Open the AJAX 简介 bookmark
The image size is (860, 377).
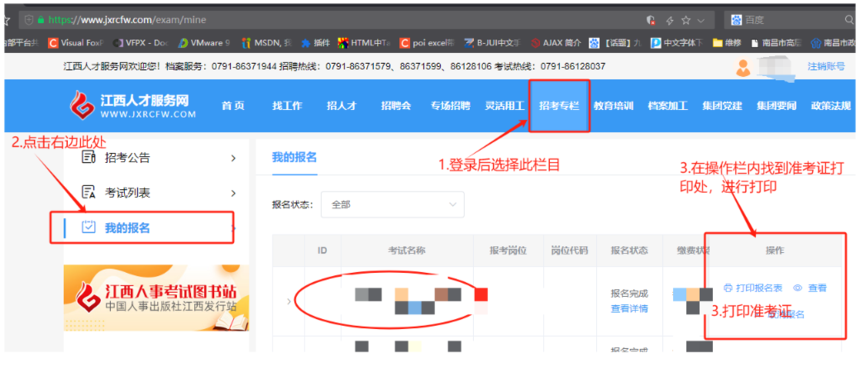tap(555, 43)
